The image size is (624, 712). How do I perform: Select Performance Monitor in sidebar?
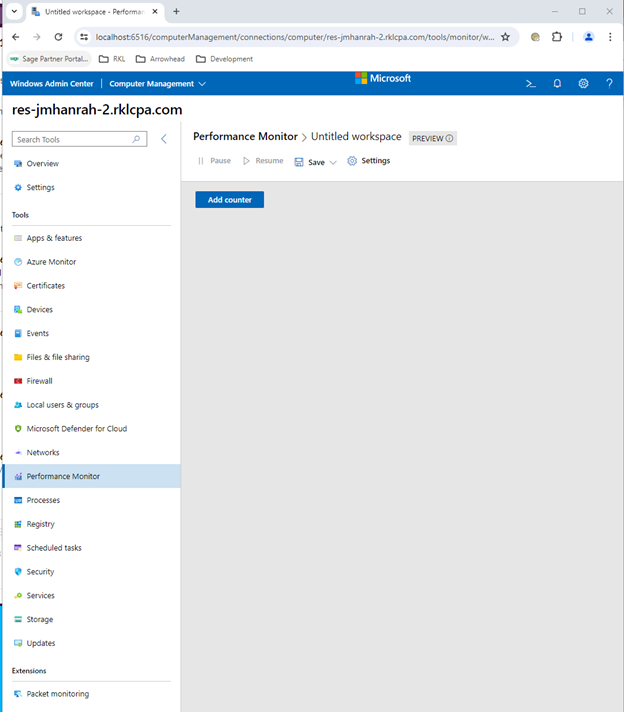(92, 476)
